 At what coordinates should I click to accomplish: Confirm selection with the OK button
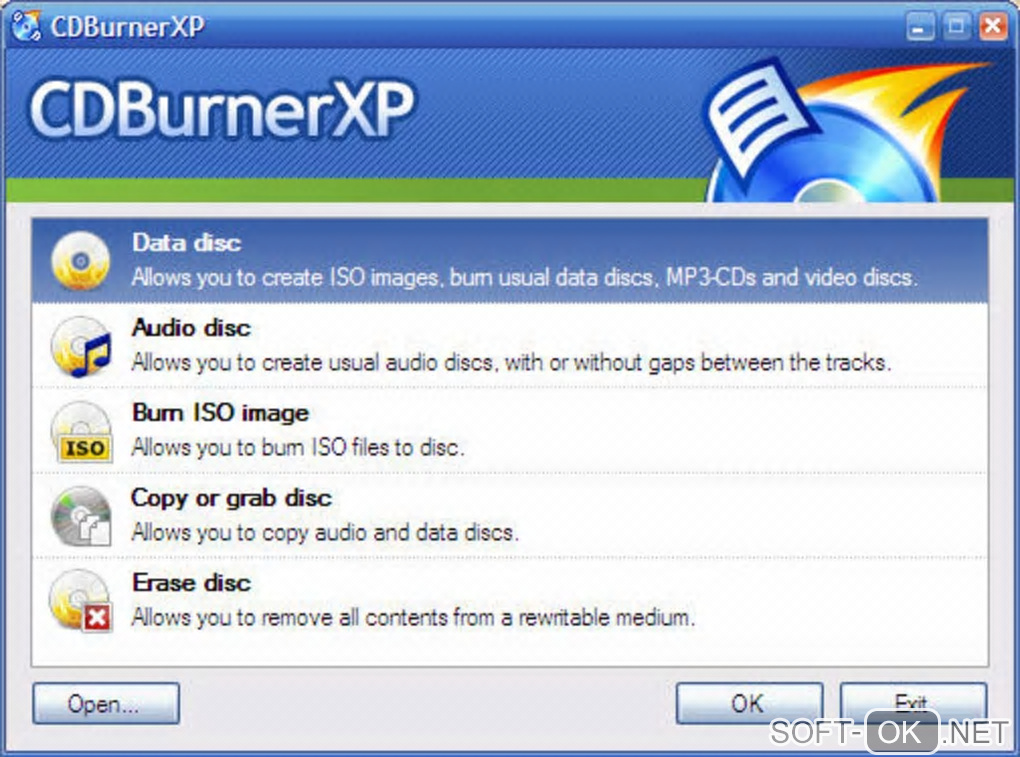(749, 703)
